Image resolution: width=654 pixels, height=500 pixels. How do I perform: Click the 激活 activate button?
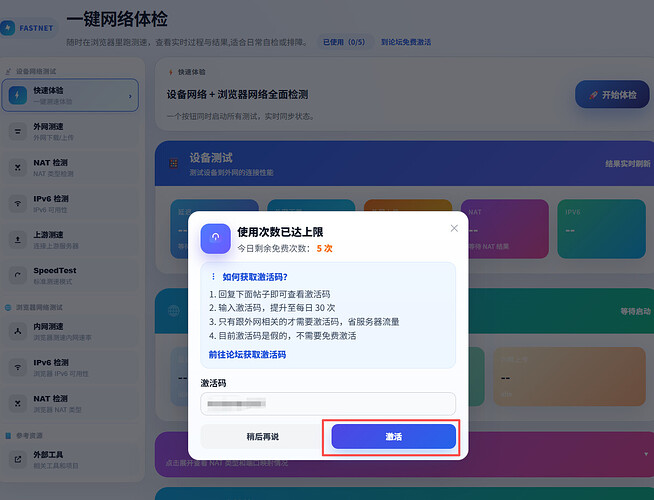[393, 437]
